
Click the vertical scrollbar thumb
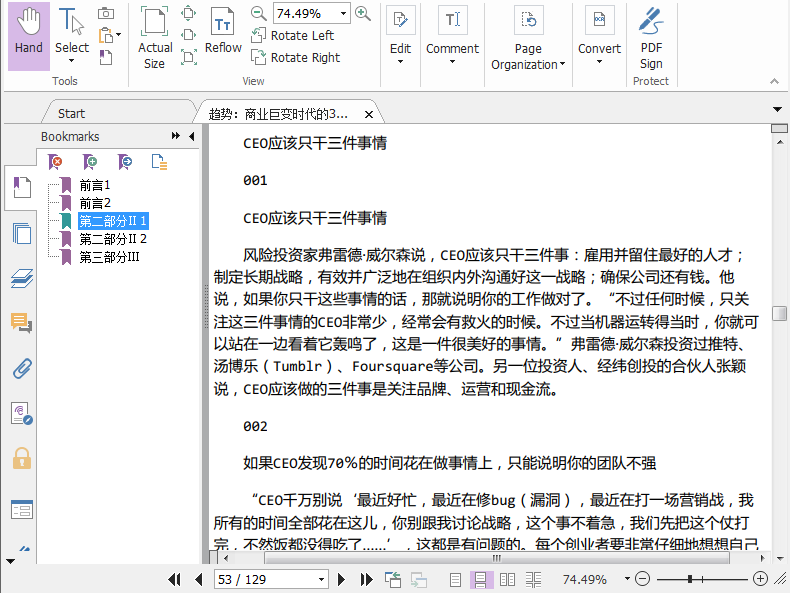click(x=779, y=313)
